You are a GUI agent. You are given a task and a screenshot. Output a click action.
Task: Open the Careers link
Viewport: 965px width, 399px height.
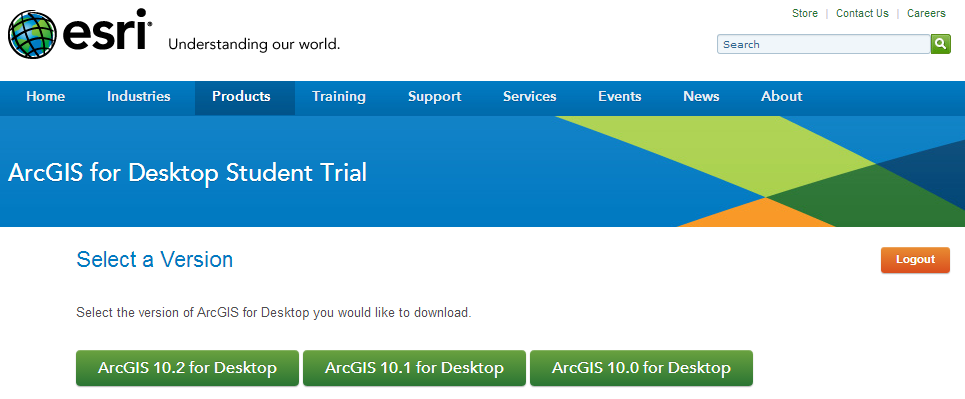[x=926, y=13]
